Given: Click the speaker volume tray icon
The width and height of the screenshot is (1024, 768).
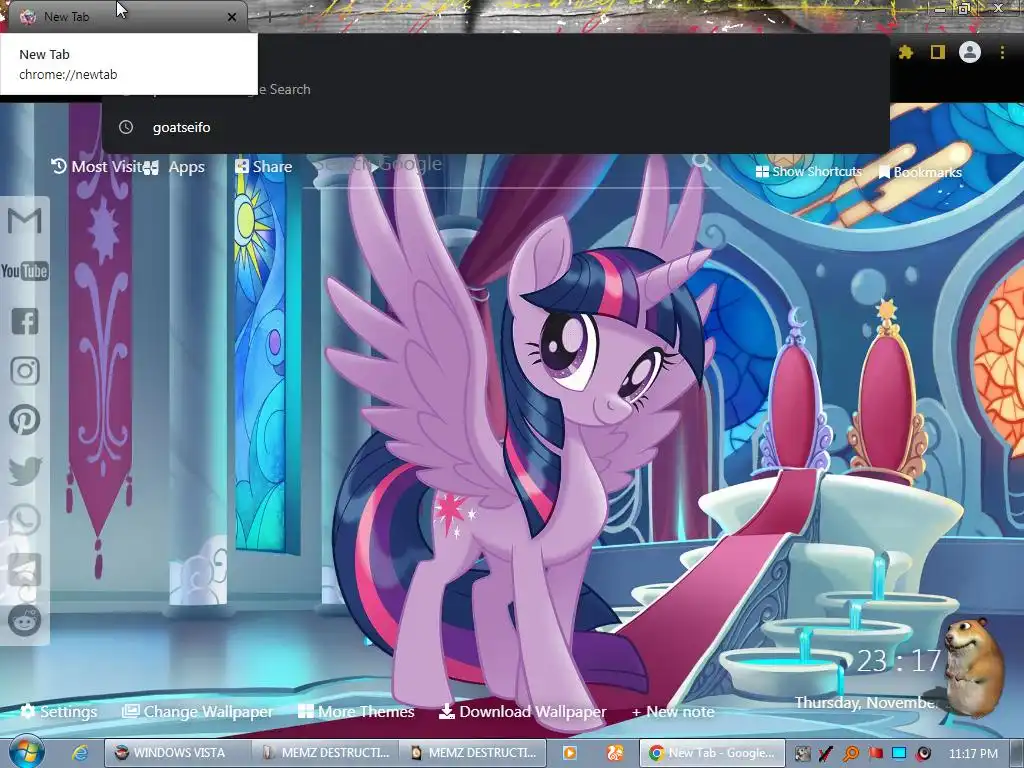Looking at the screenshot, I should click(x=923, y=754).
